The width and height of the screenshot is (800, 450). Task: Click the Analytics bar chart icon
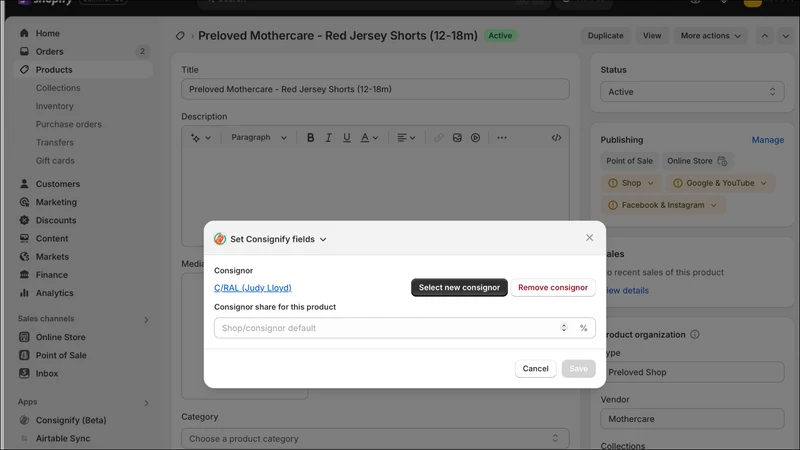tap(24, 293)
